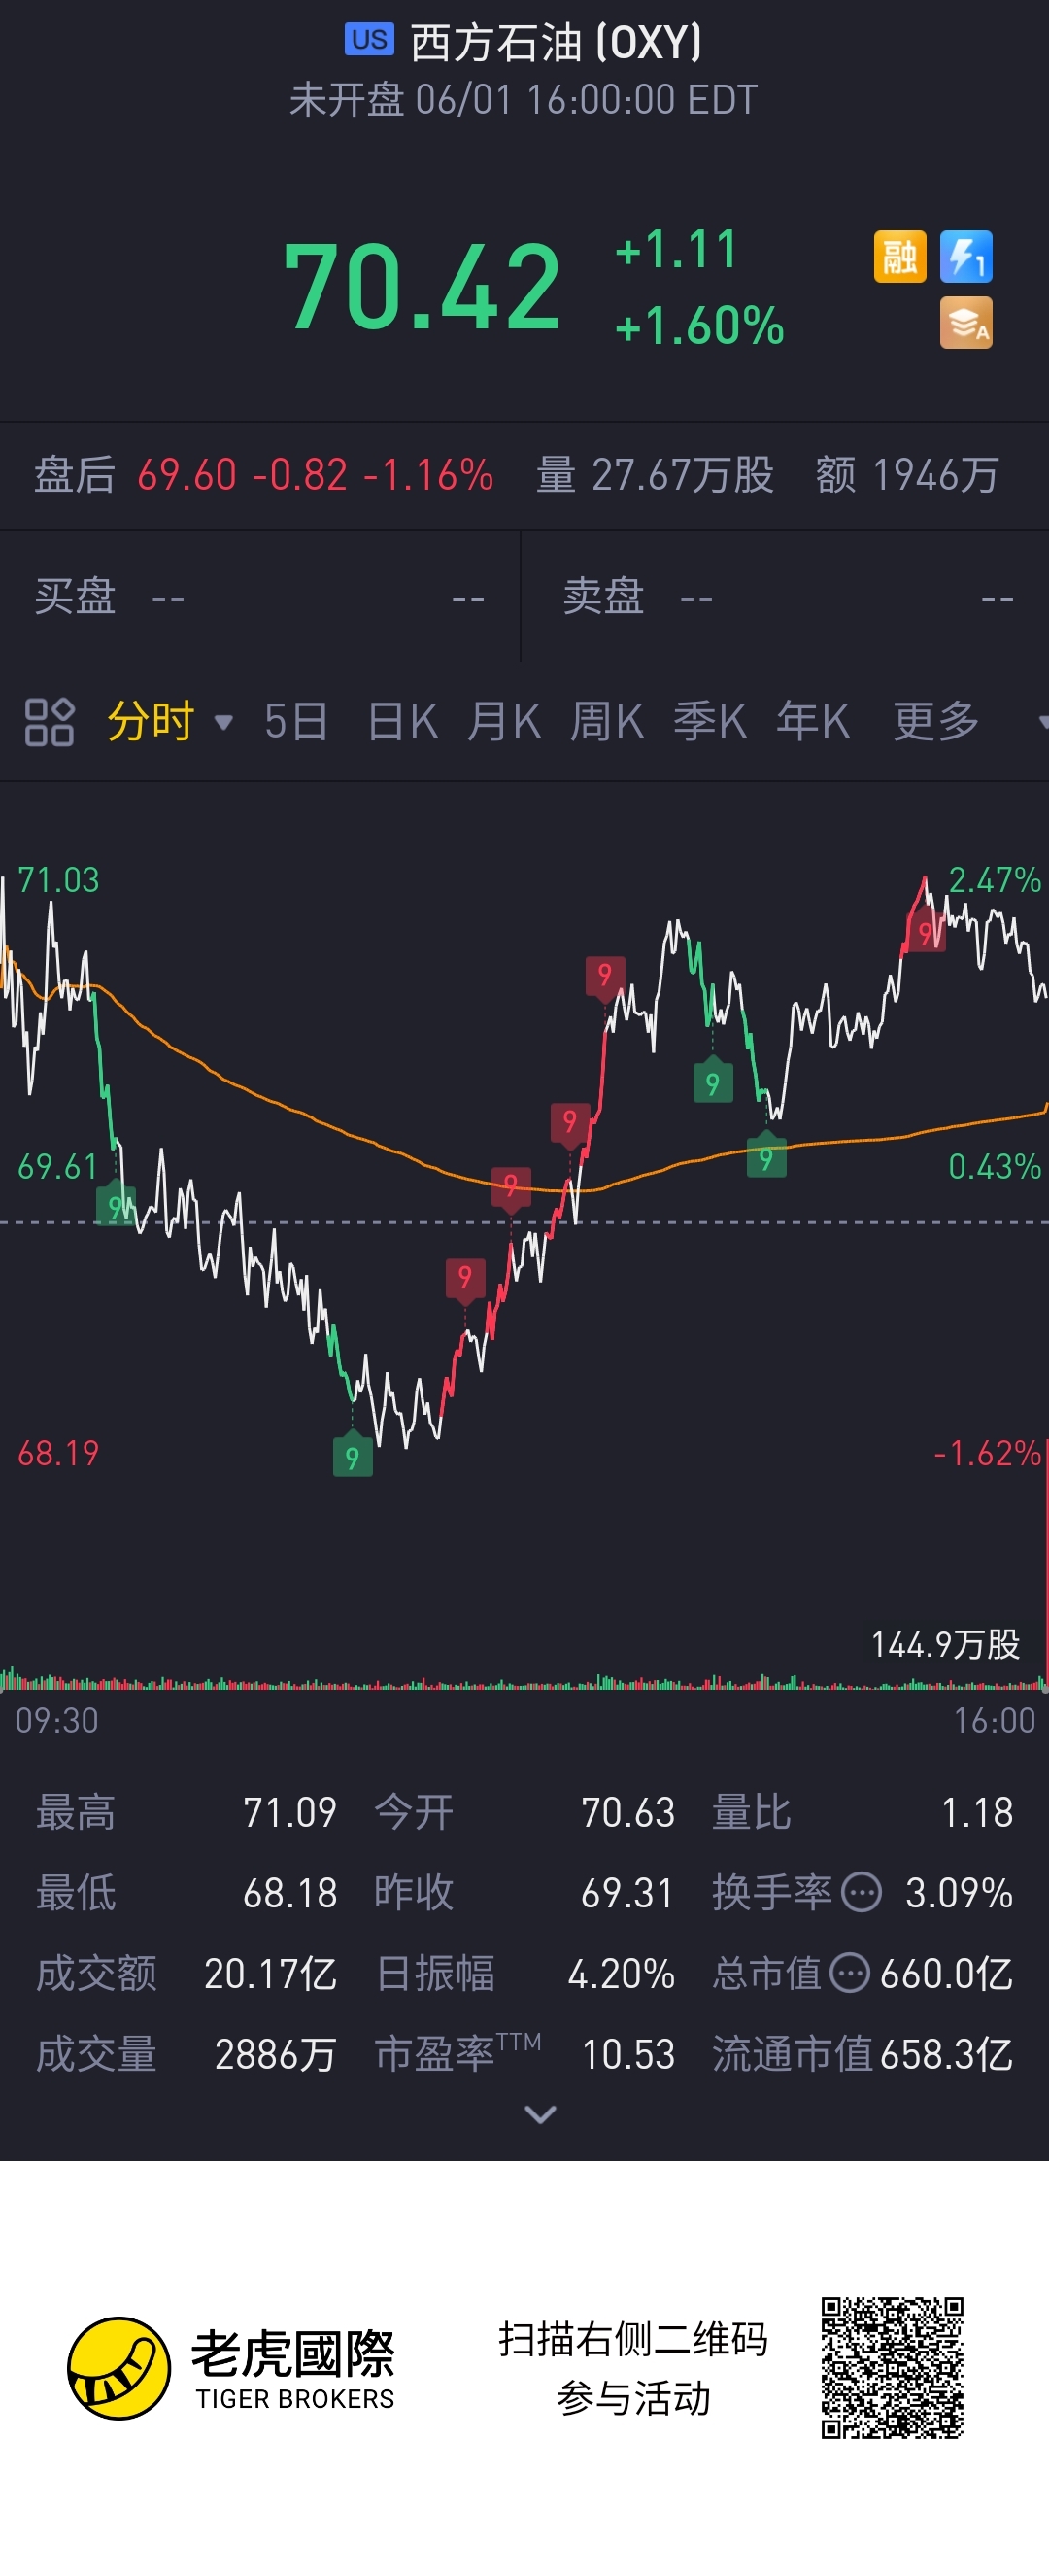1049x2576 pixels.
Task: Tap the 2.47% chart axis label
Action: tap(994, 880)
